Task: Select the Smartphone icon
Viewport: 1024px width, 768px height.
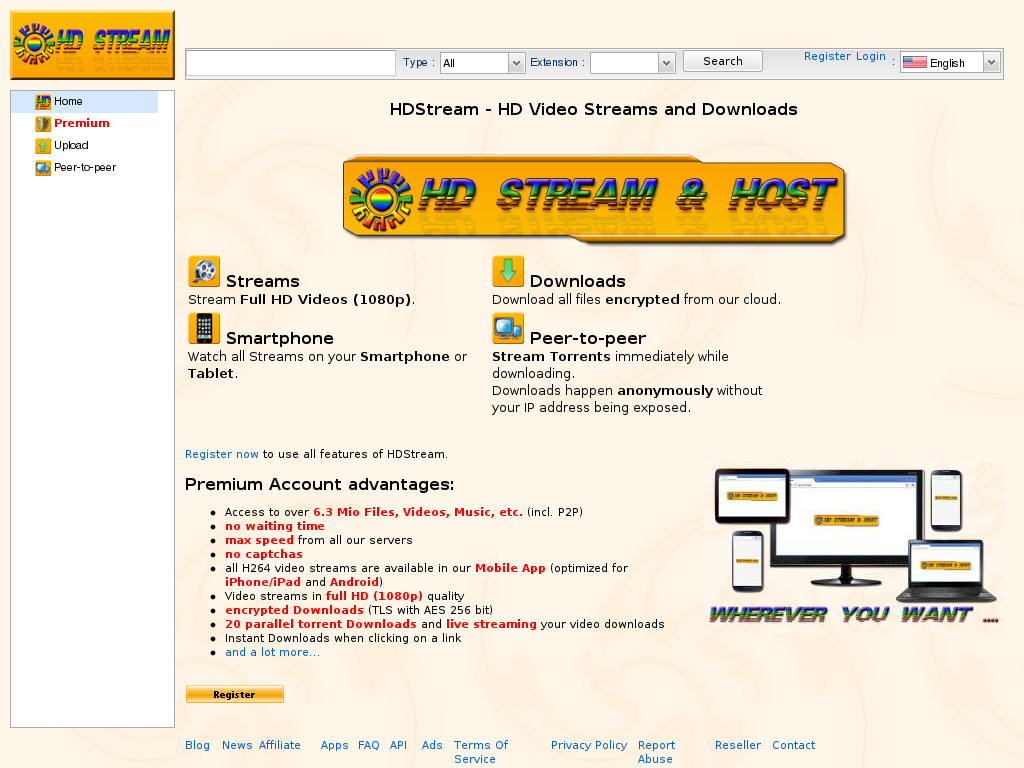Action: [203, 327]
